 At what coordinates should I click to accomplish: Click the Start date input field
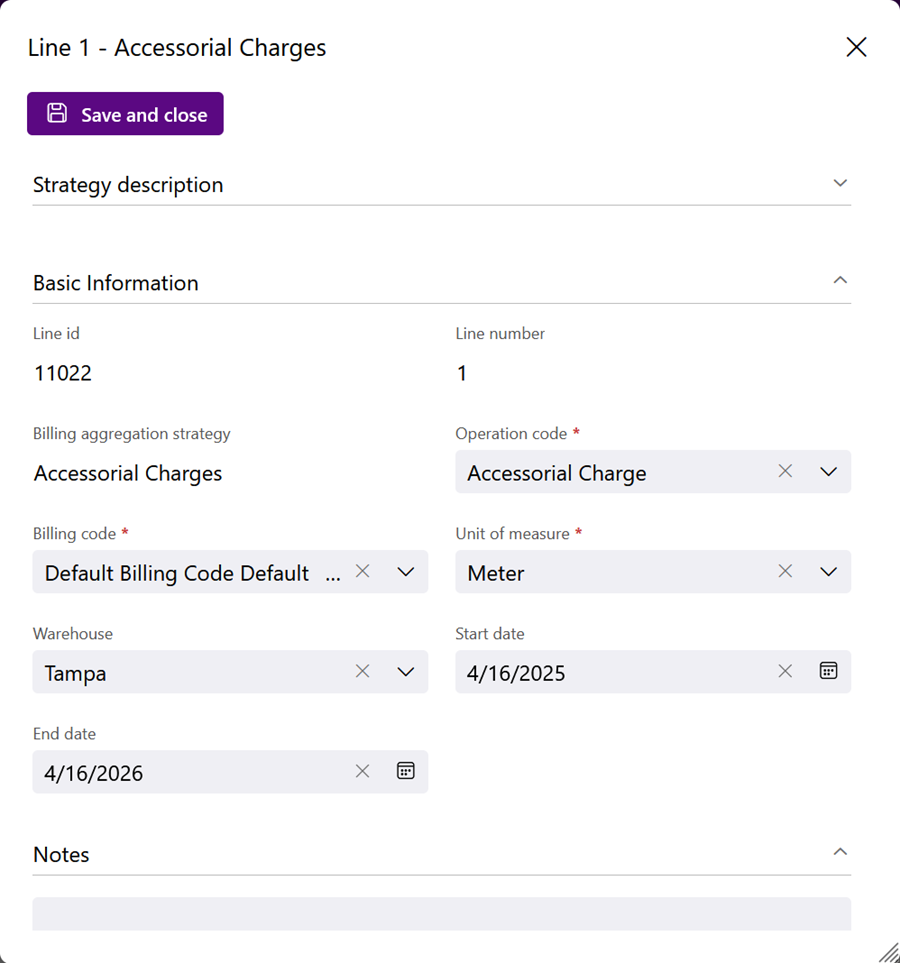614,672
